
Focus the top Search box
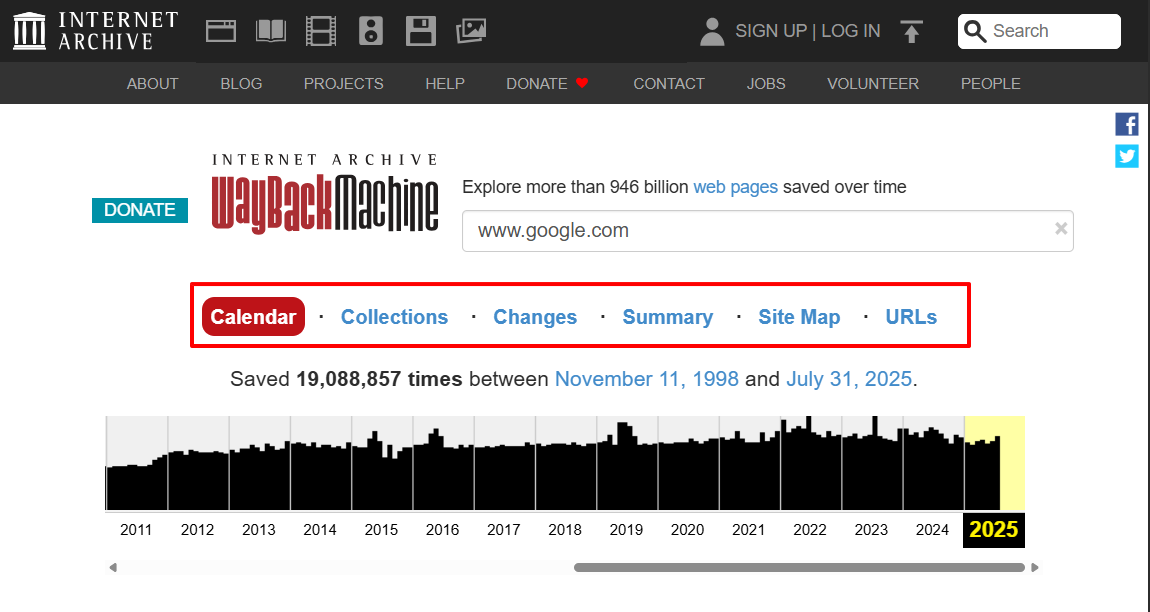[1039, 32]
